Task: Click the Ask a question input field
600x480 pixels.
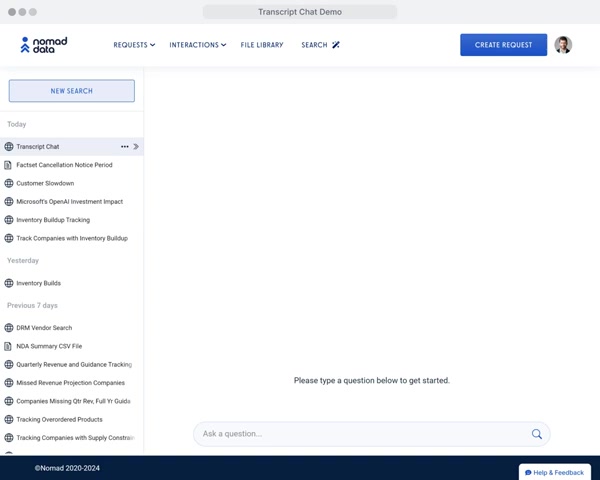Action: click(x=360, y=434)
